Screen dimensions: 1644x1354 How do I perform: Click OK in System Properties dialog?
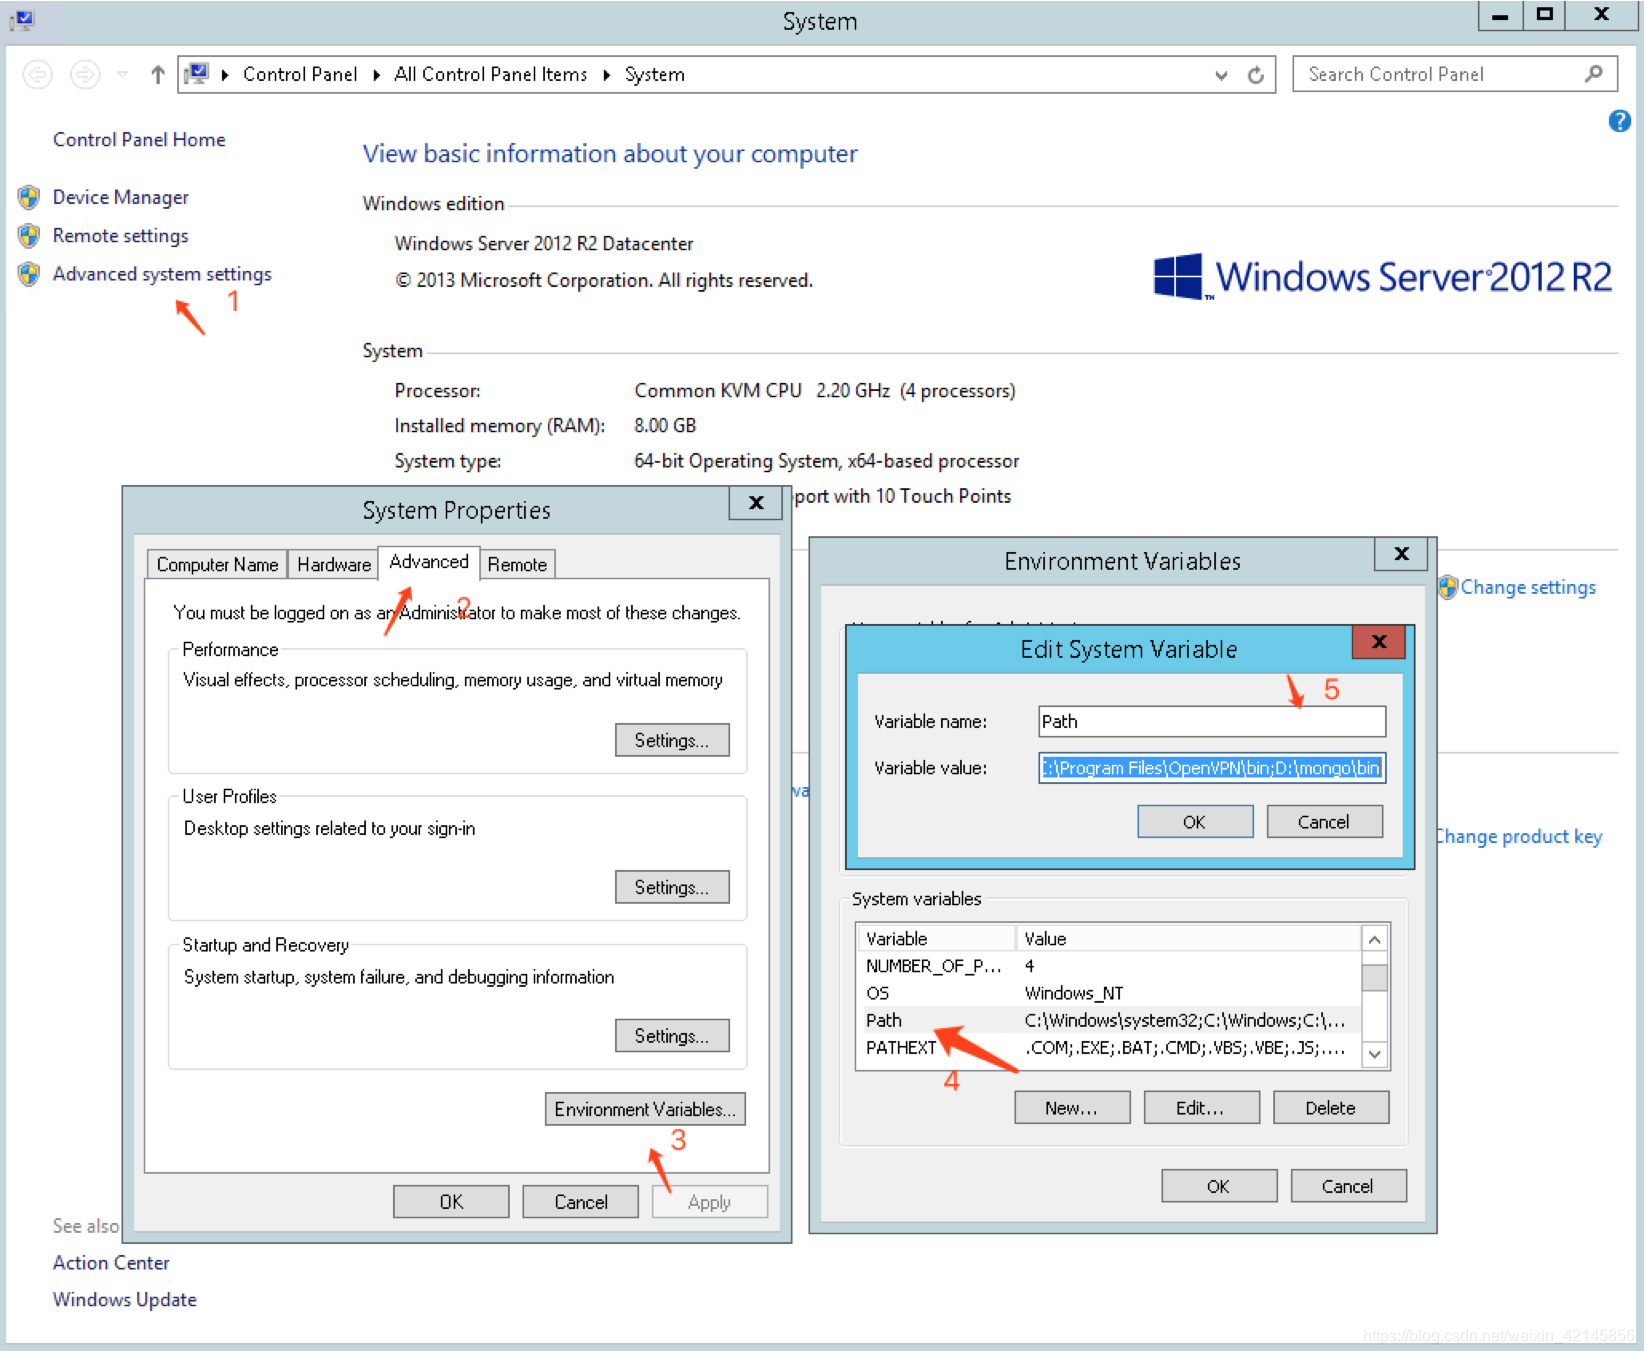pos(451,1202)
